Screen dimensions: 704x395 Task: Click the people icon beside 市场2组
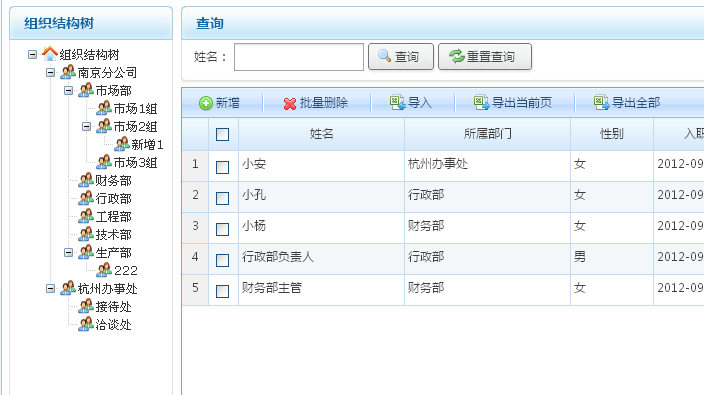(104, 126)
